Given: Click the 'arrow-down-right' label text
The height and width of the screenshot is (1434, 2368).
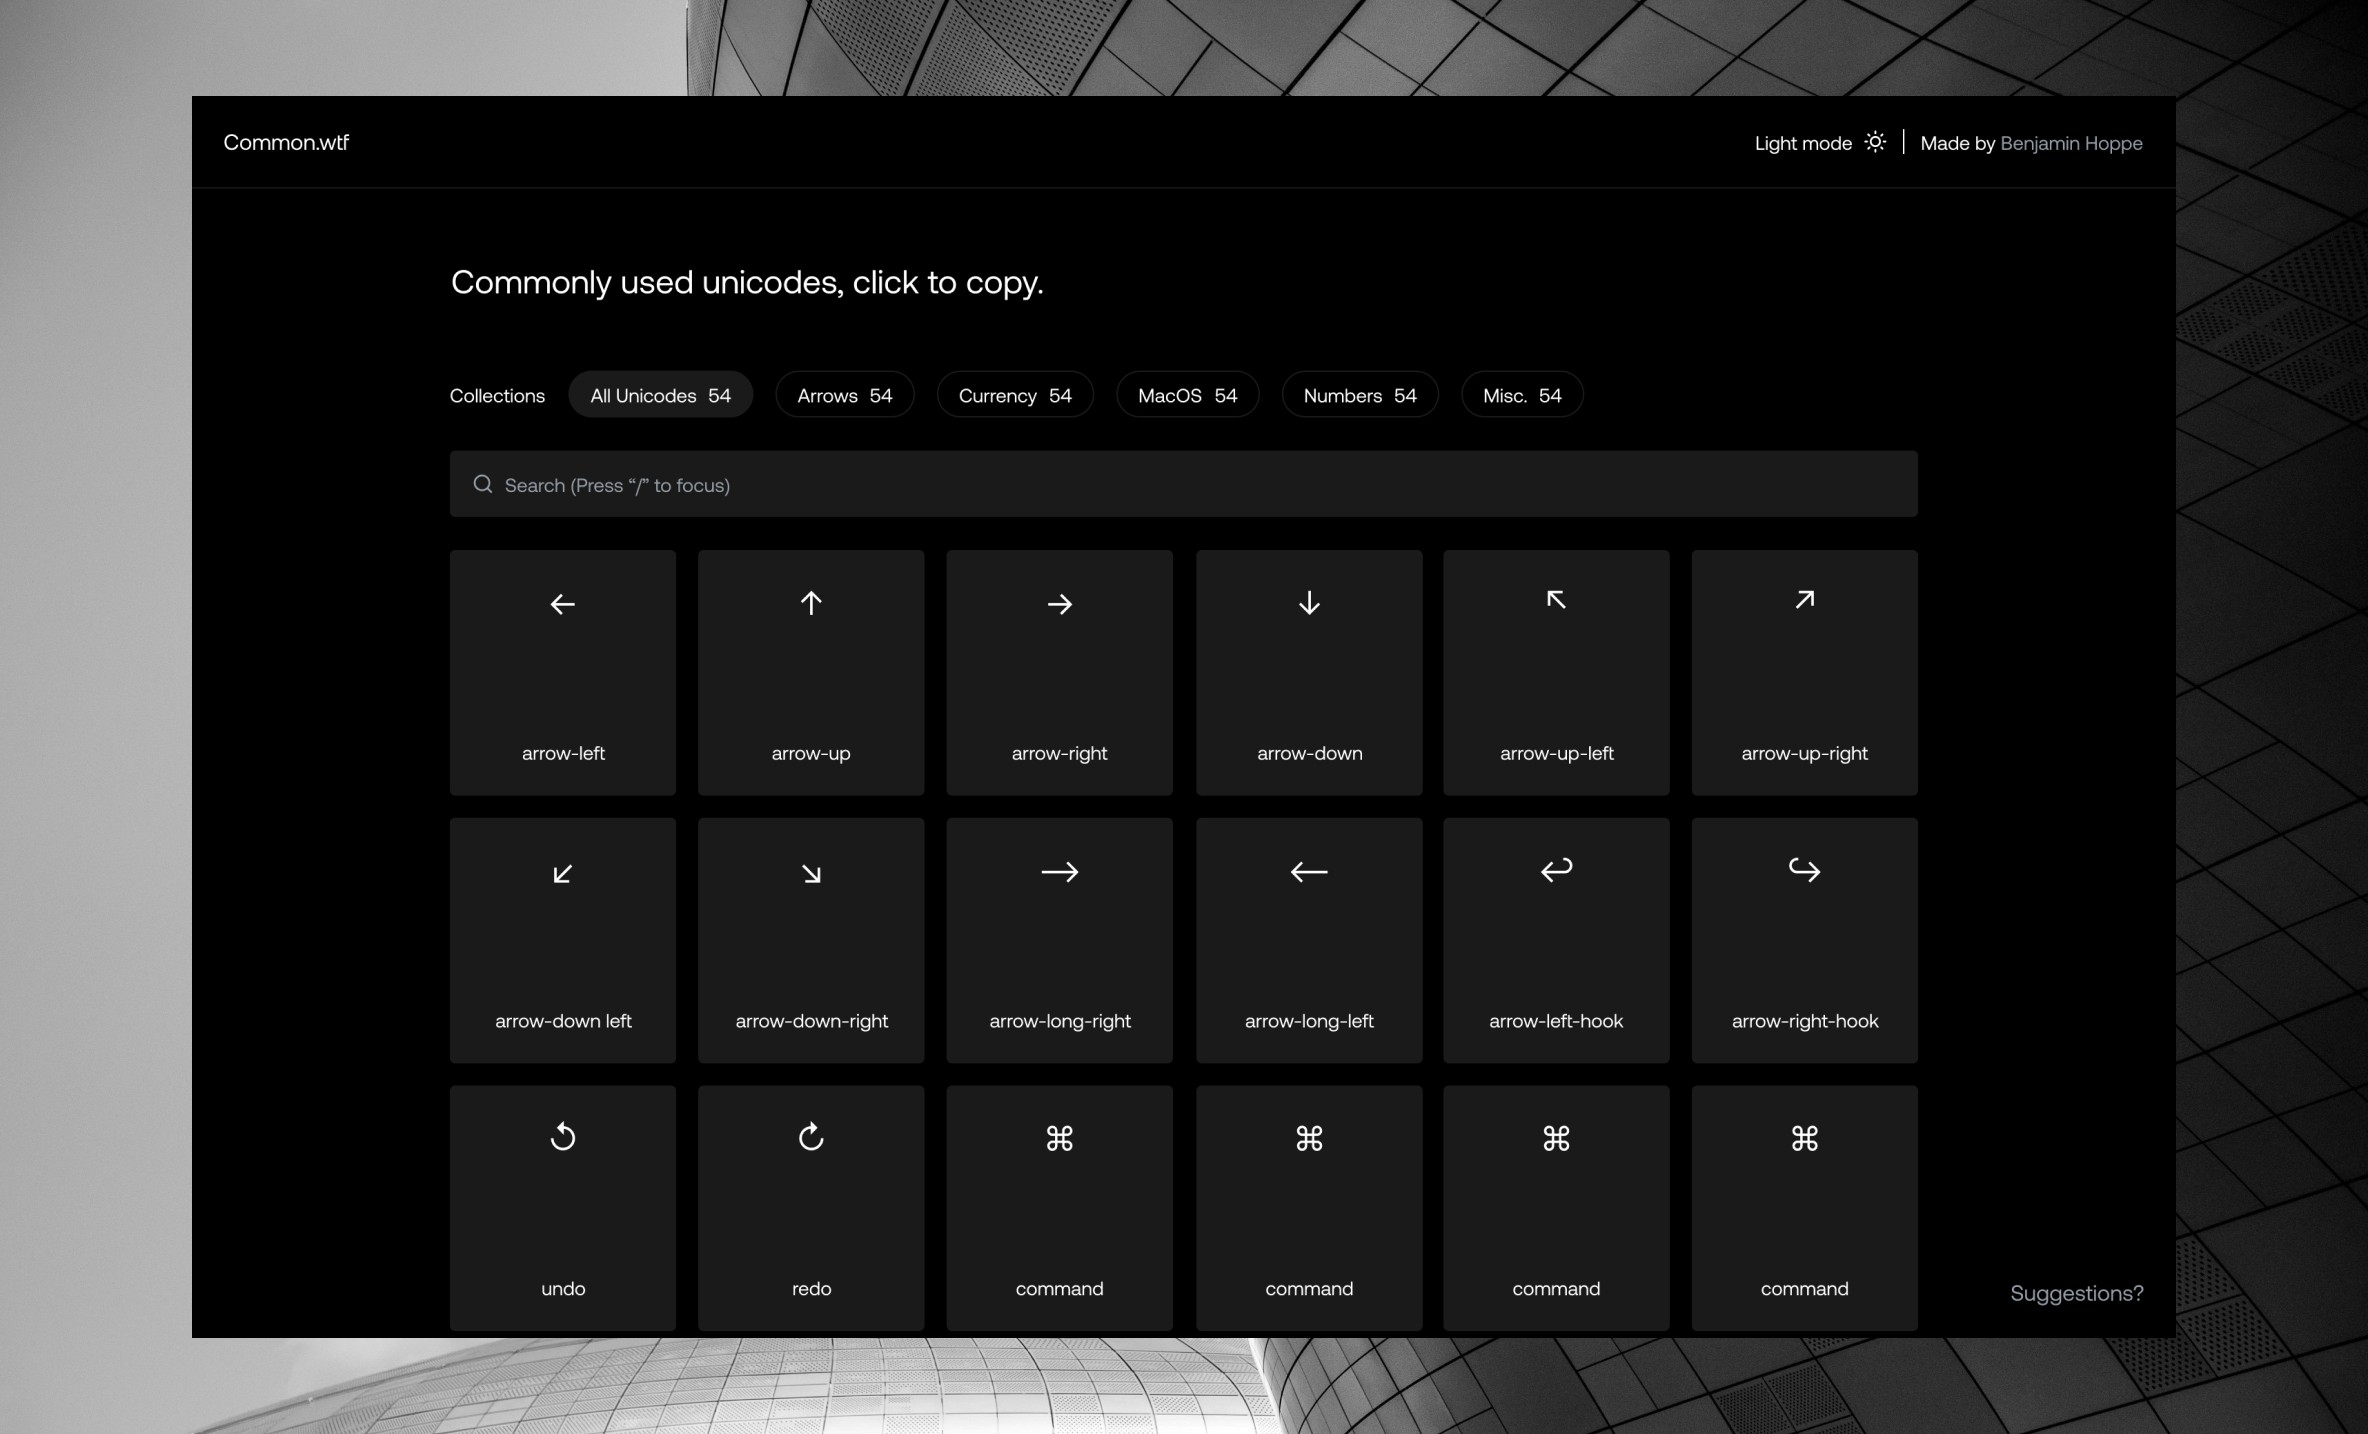Looking at the screenshot, I should (811, 1021).
